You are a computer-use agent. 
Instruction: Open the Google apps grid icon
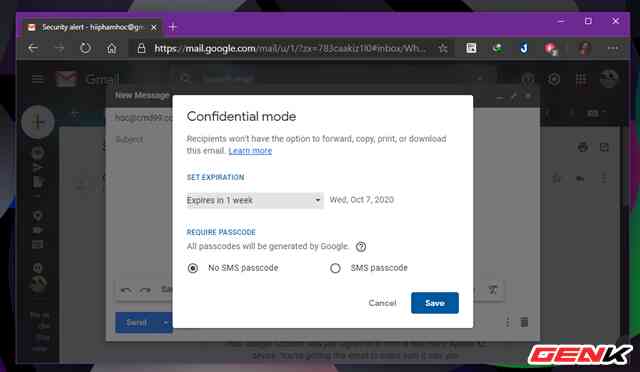[581, 79]
